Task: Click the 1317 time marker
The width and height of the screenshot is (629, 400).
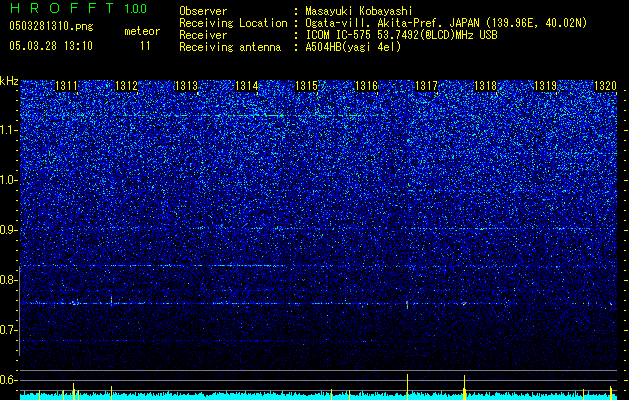Action: pos(426,86)
